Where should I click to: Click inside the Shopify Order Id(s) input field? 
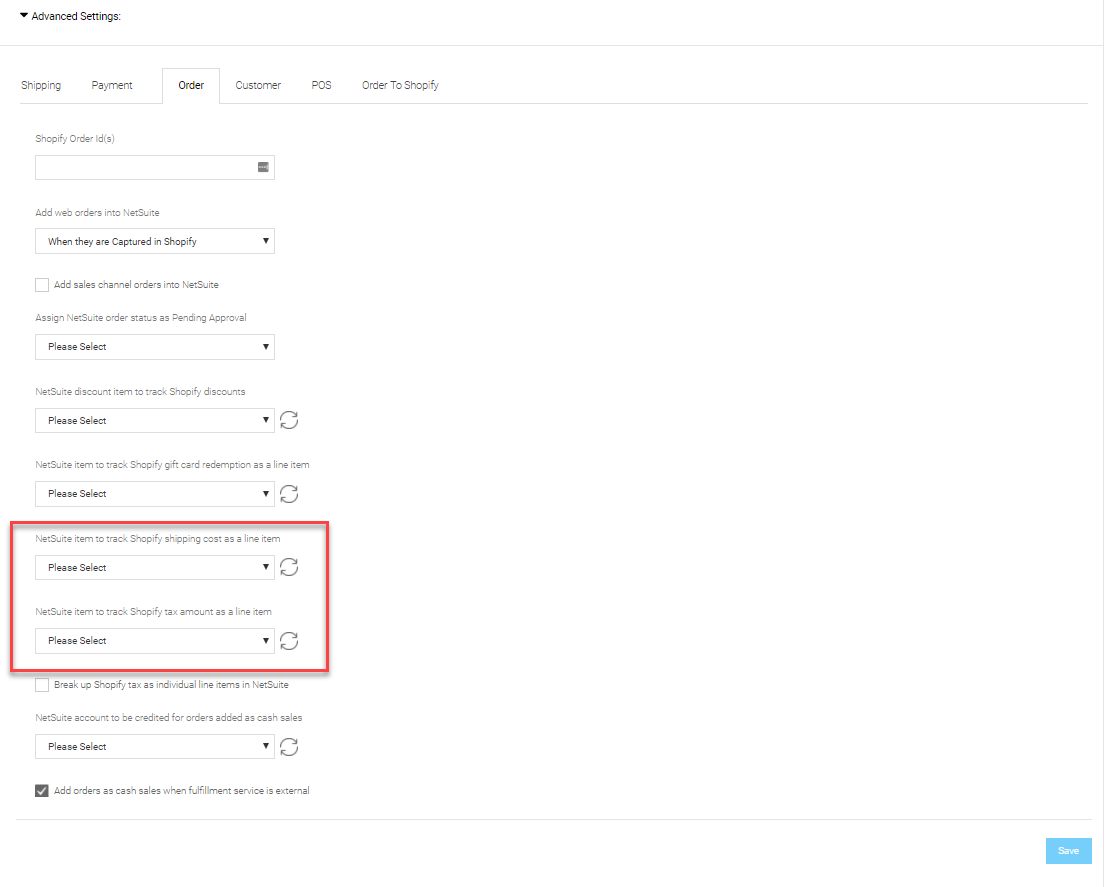click(140, 167)
